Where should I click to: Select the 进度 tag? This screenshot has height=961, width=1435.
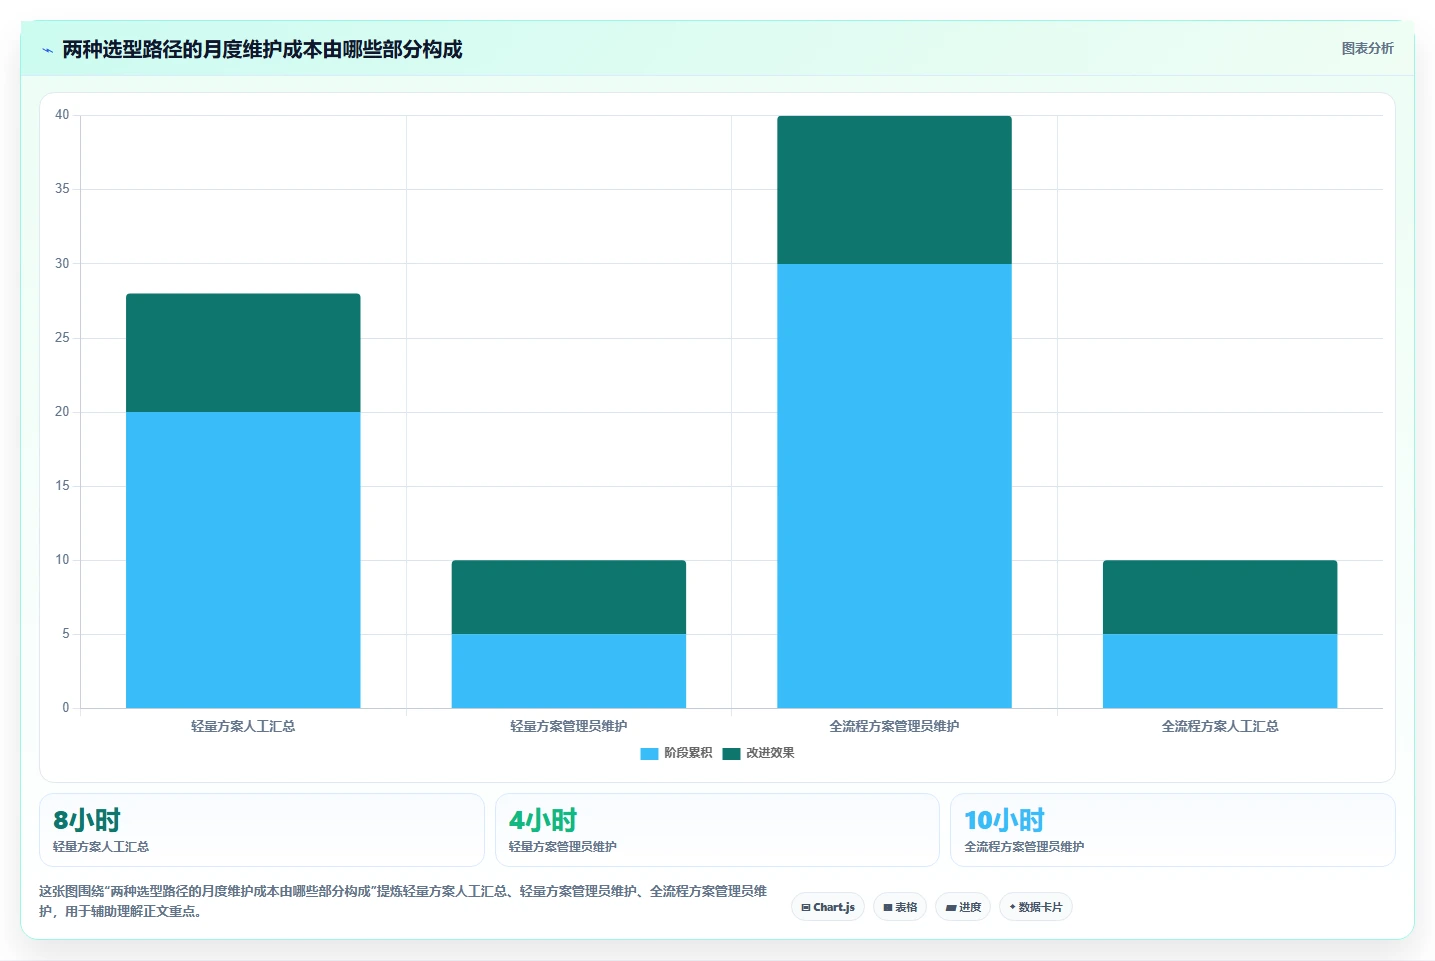pos(963,907)
